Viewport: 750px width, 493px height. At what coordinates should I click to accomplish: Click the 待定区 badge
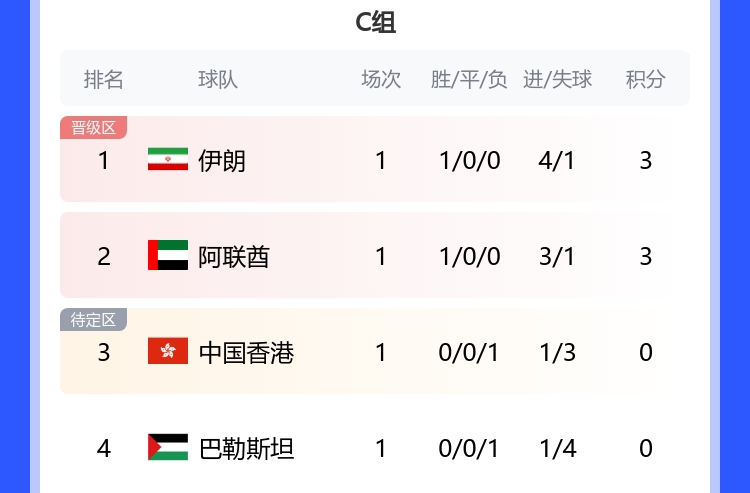coord(93,320)
